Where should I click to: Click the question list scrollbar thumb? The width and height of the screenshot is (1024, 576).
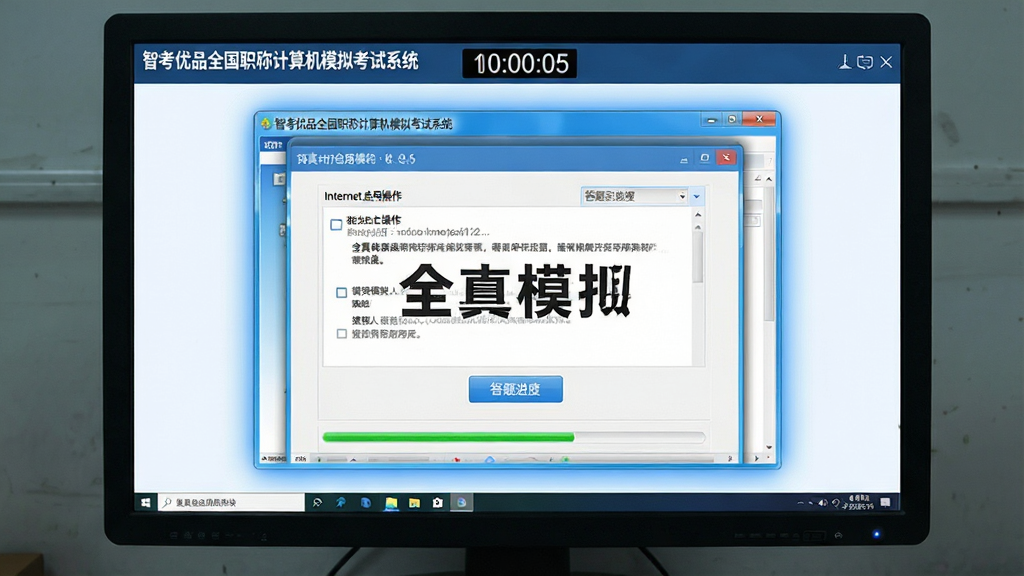698,258
